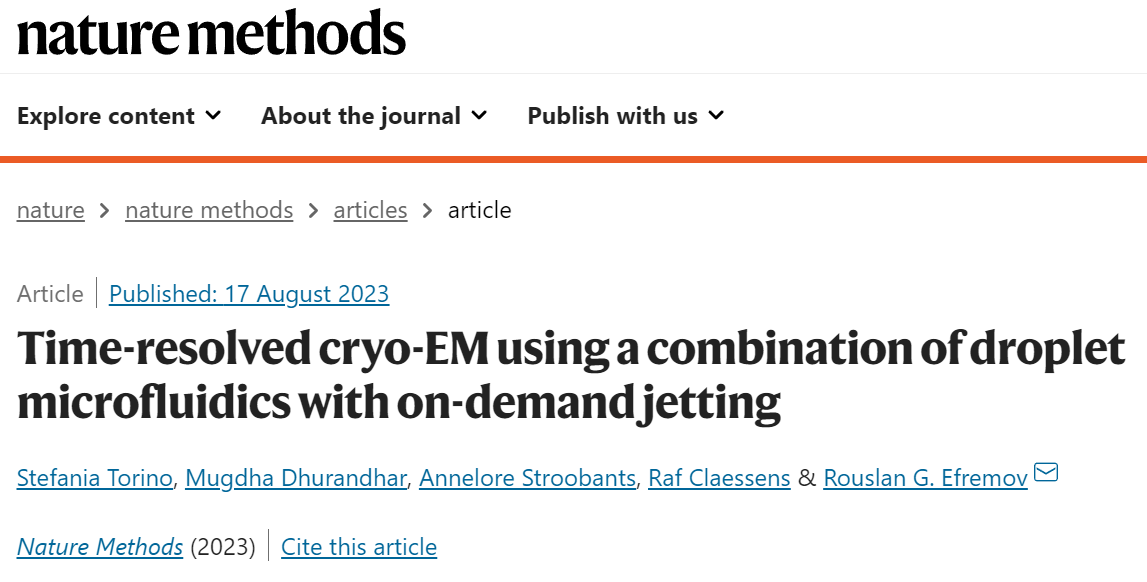Click the corresponding author envelope icon

pyautogui.click(x=1046, y=472)
